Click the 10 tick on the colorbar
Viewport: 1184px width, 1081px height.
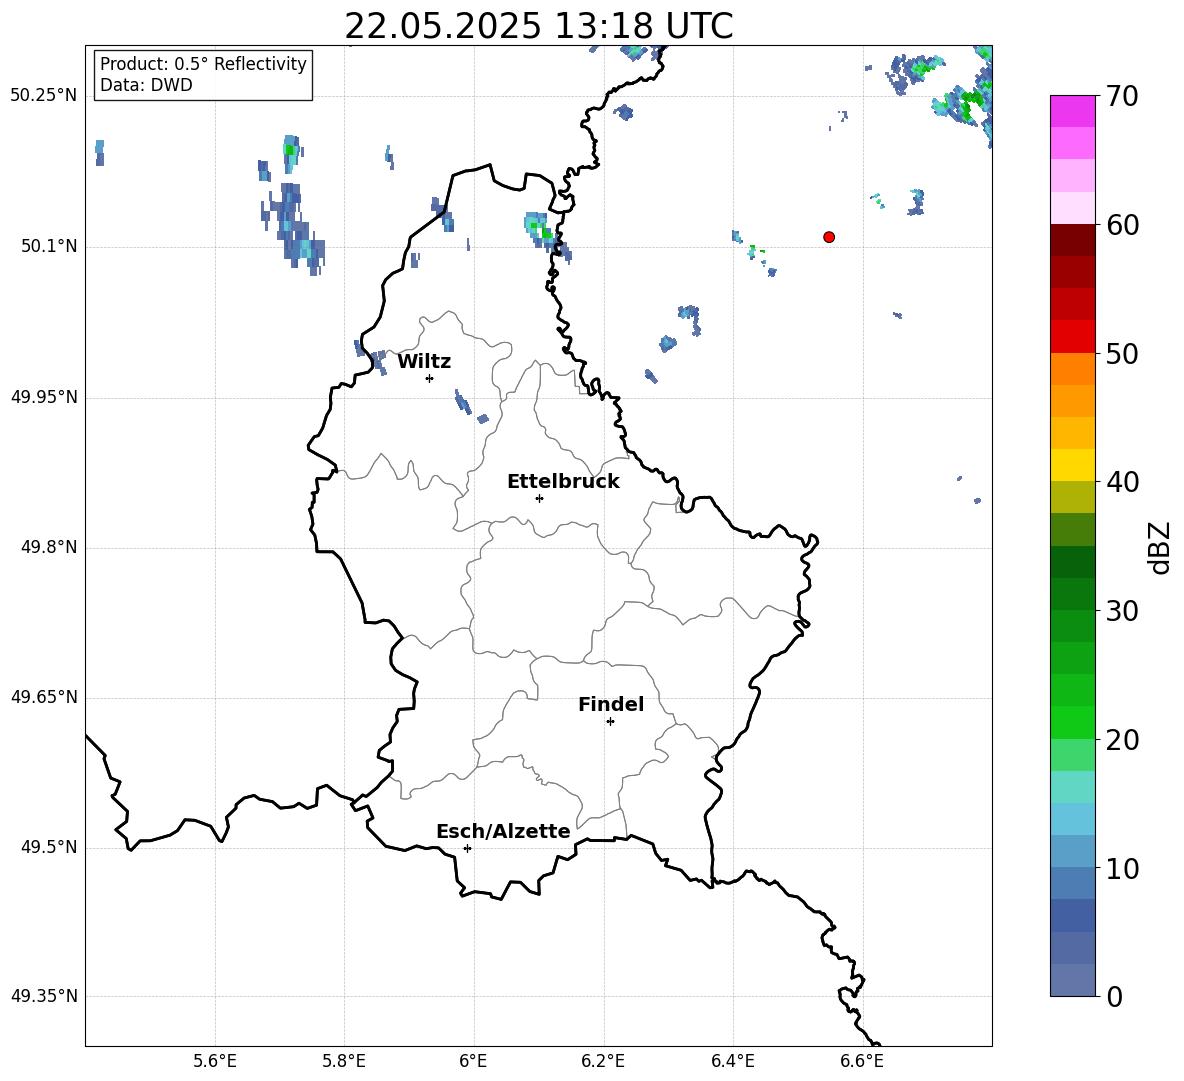click(x=1122, y=869)
